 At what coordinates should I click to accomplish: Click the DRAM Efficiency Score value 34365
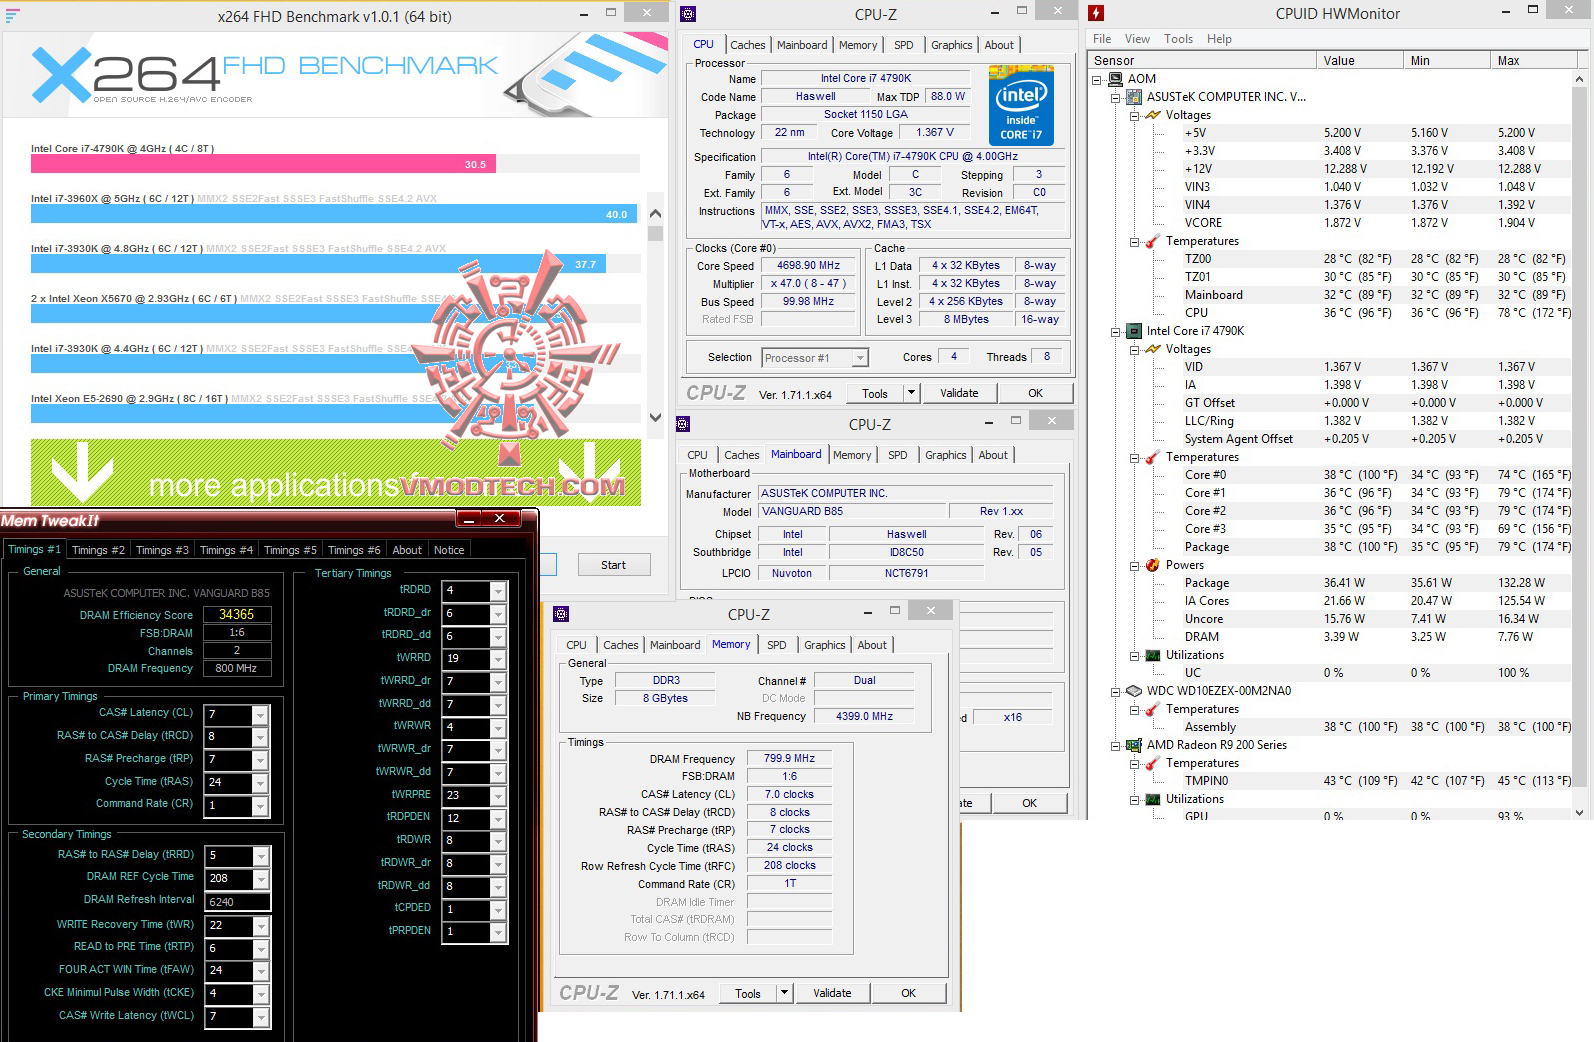pyautogui.click(x=237, y=615)
